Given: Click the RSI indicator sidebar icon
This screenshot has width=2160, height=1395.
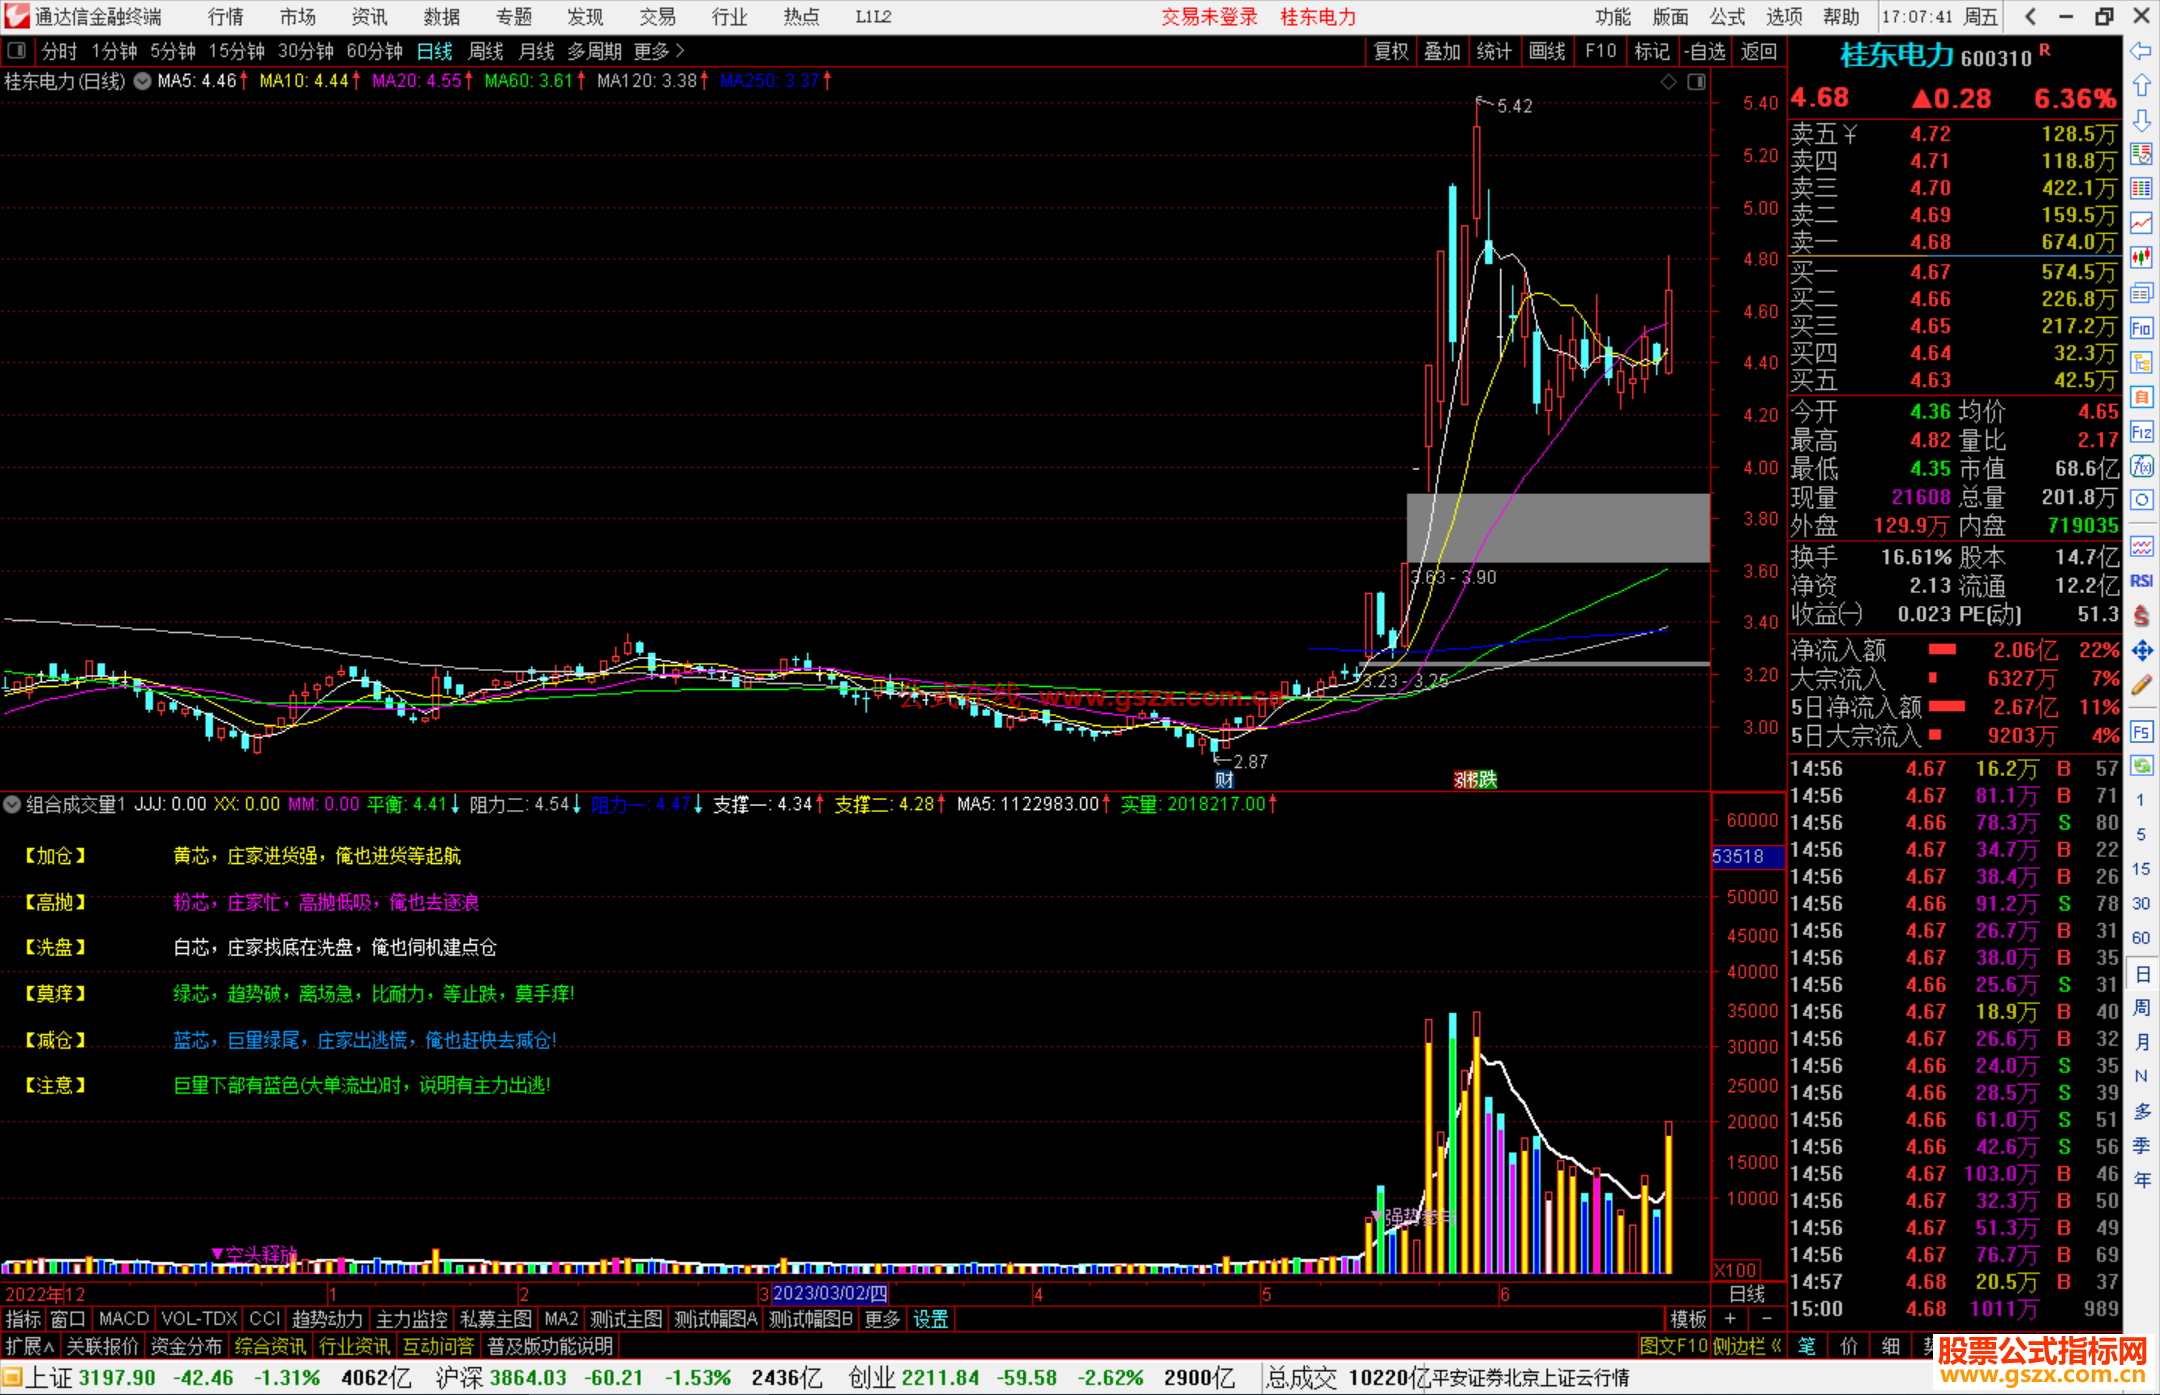Looking at the screenshot, I should [2141, 581].
